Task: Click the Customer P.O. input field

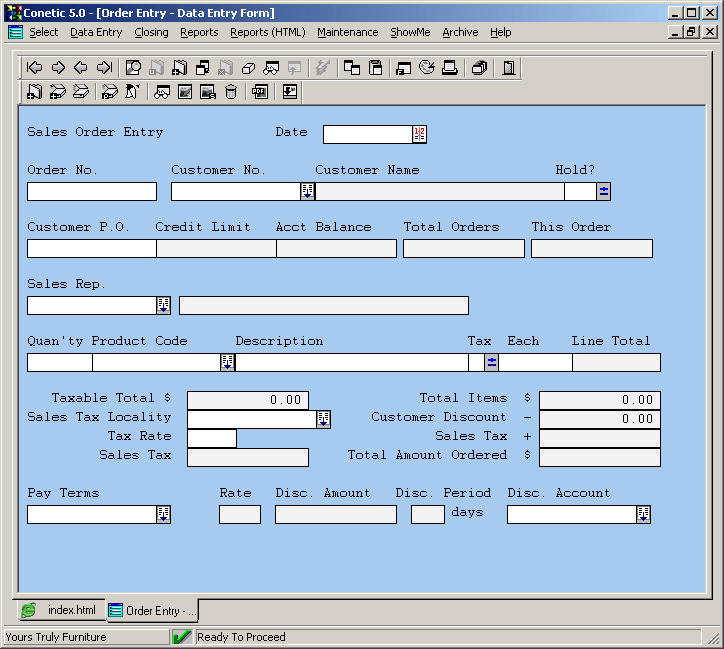Action: 91,248
